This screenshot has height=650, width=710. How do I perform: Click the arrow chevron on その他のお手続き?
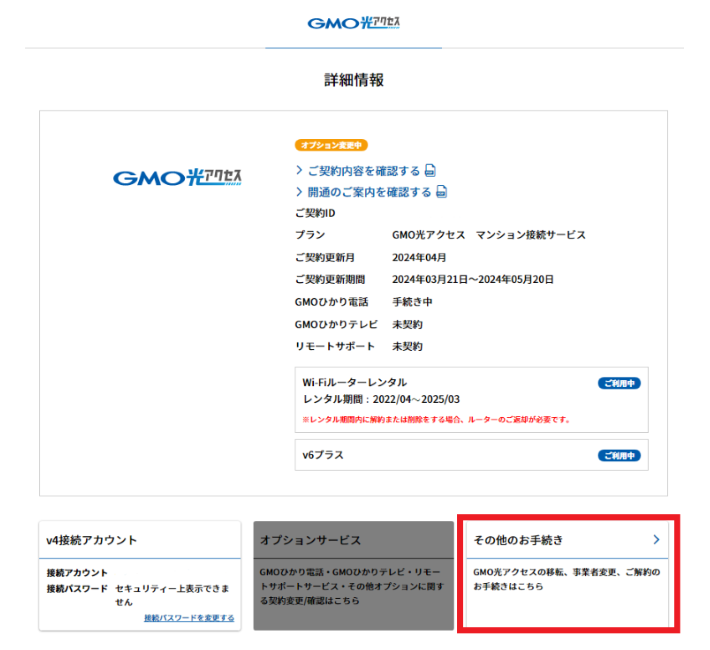[657, 539]
